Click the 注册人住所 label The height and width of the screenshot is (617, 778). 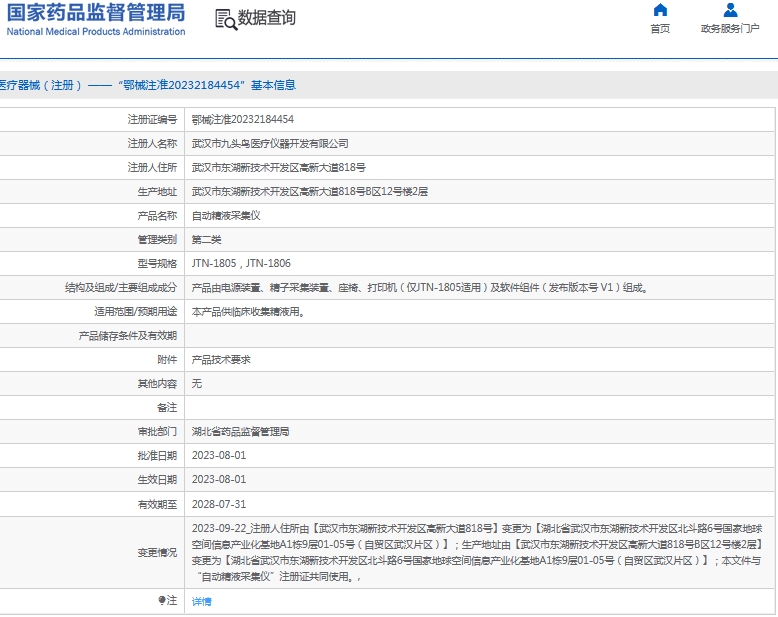click(152, 168)
